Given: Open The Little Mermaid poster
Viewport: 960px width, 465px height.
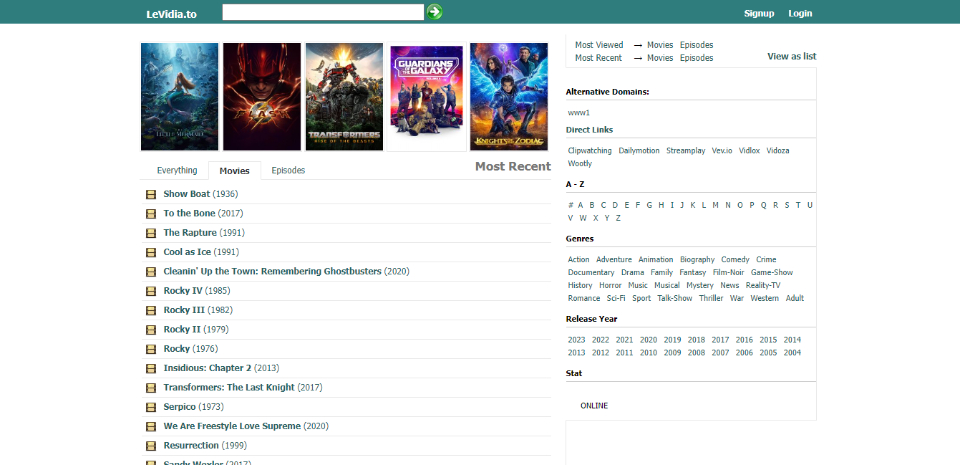Looking at the screenshot, I should 179,97.
